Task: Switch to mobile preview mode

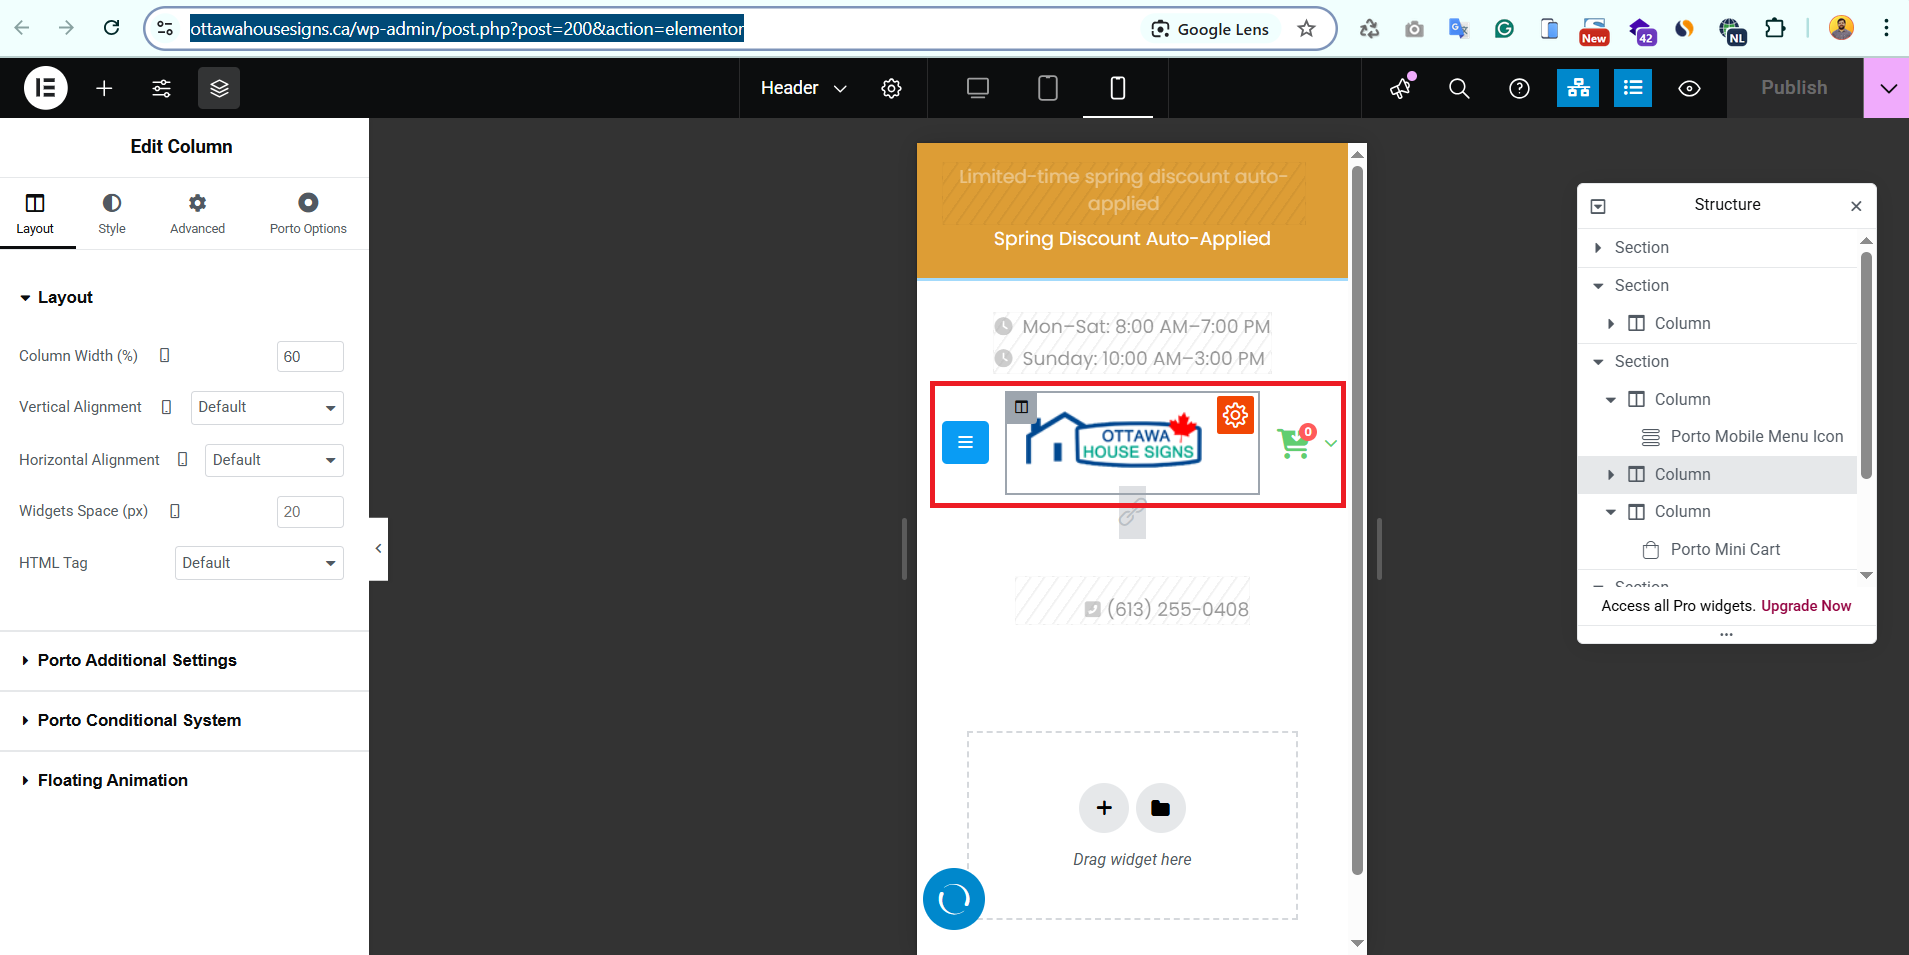Action: 1118,88
